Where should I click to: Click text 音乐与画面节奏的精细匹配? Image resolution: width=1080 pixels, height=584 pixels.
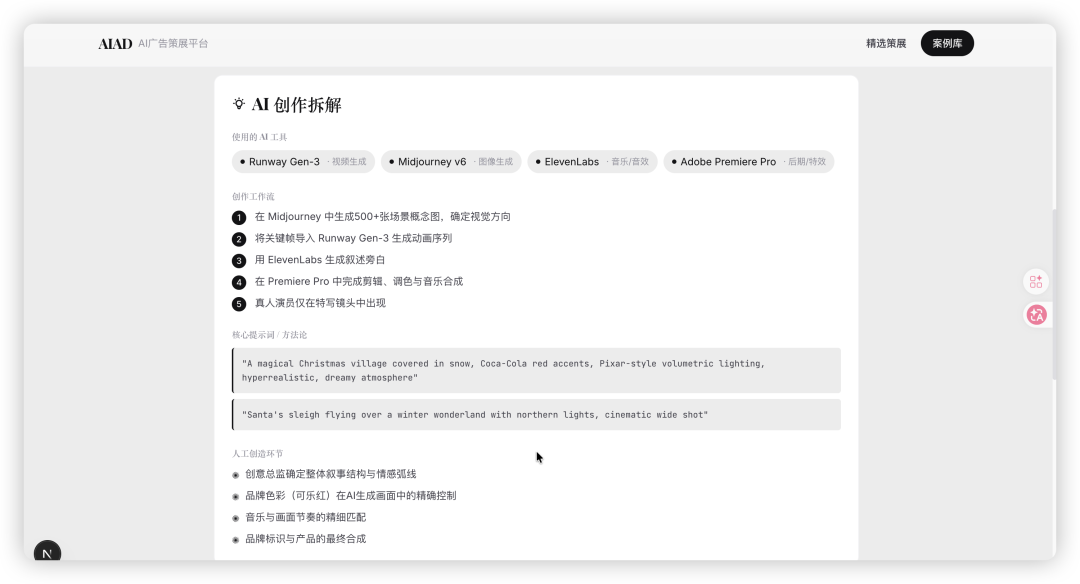coord(305,517)
